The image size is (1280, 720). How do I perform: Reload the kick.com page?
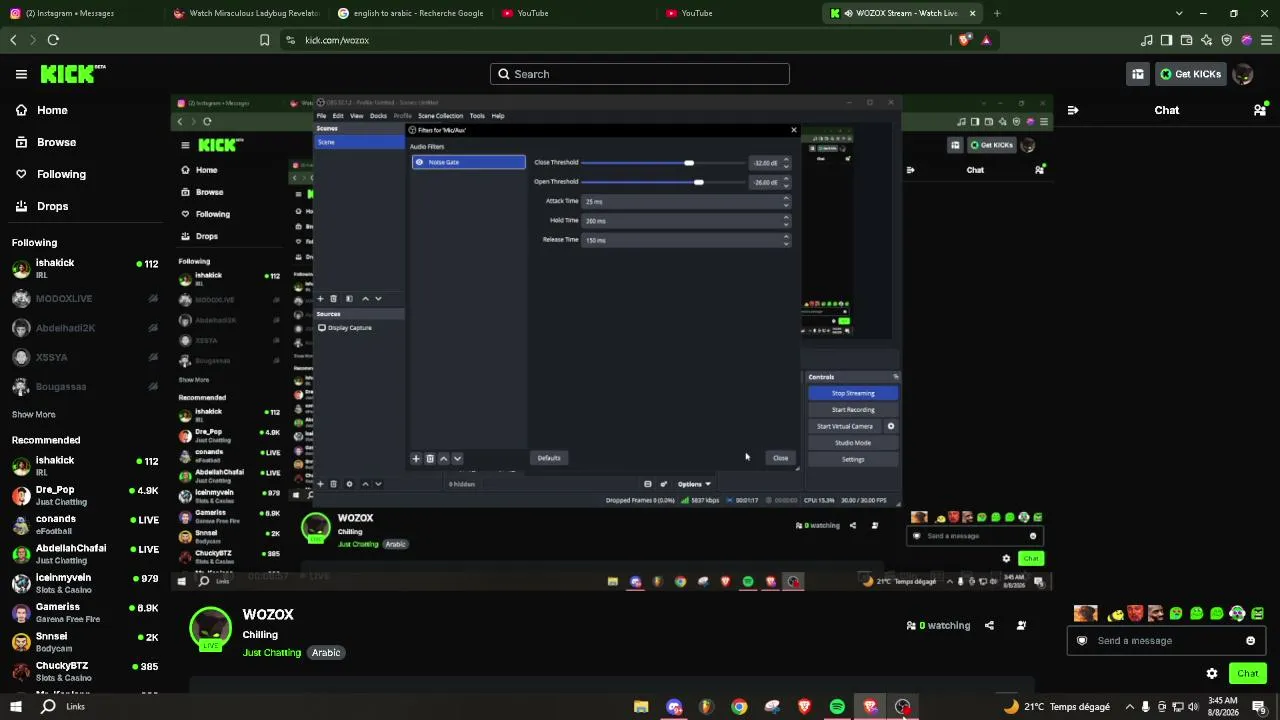[x=53, y=40]
